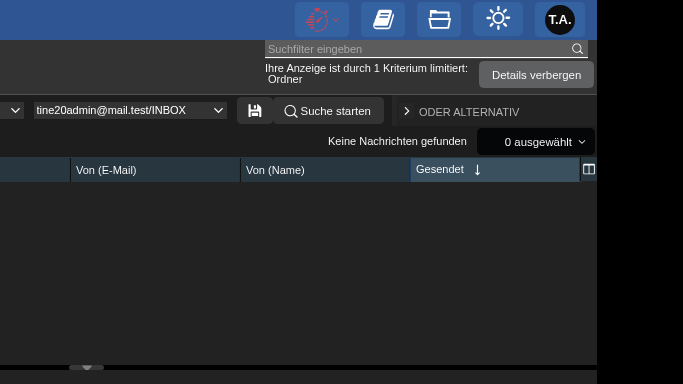Screen dimensions: 683x384
Task: Sort by Von (E-Mail) column
Action: 156,170
